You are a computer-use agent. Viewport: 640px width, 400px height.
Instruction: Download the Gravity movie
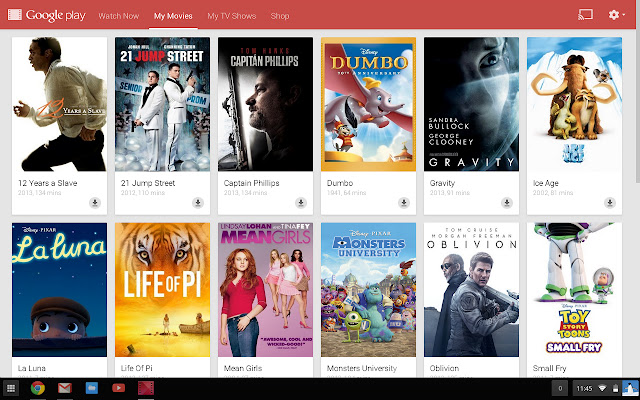(507, 202)
